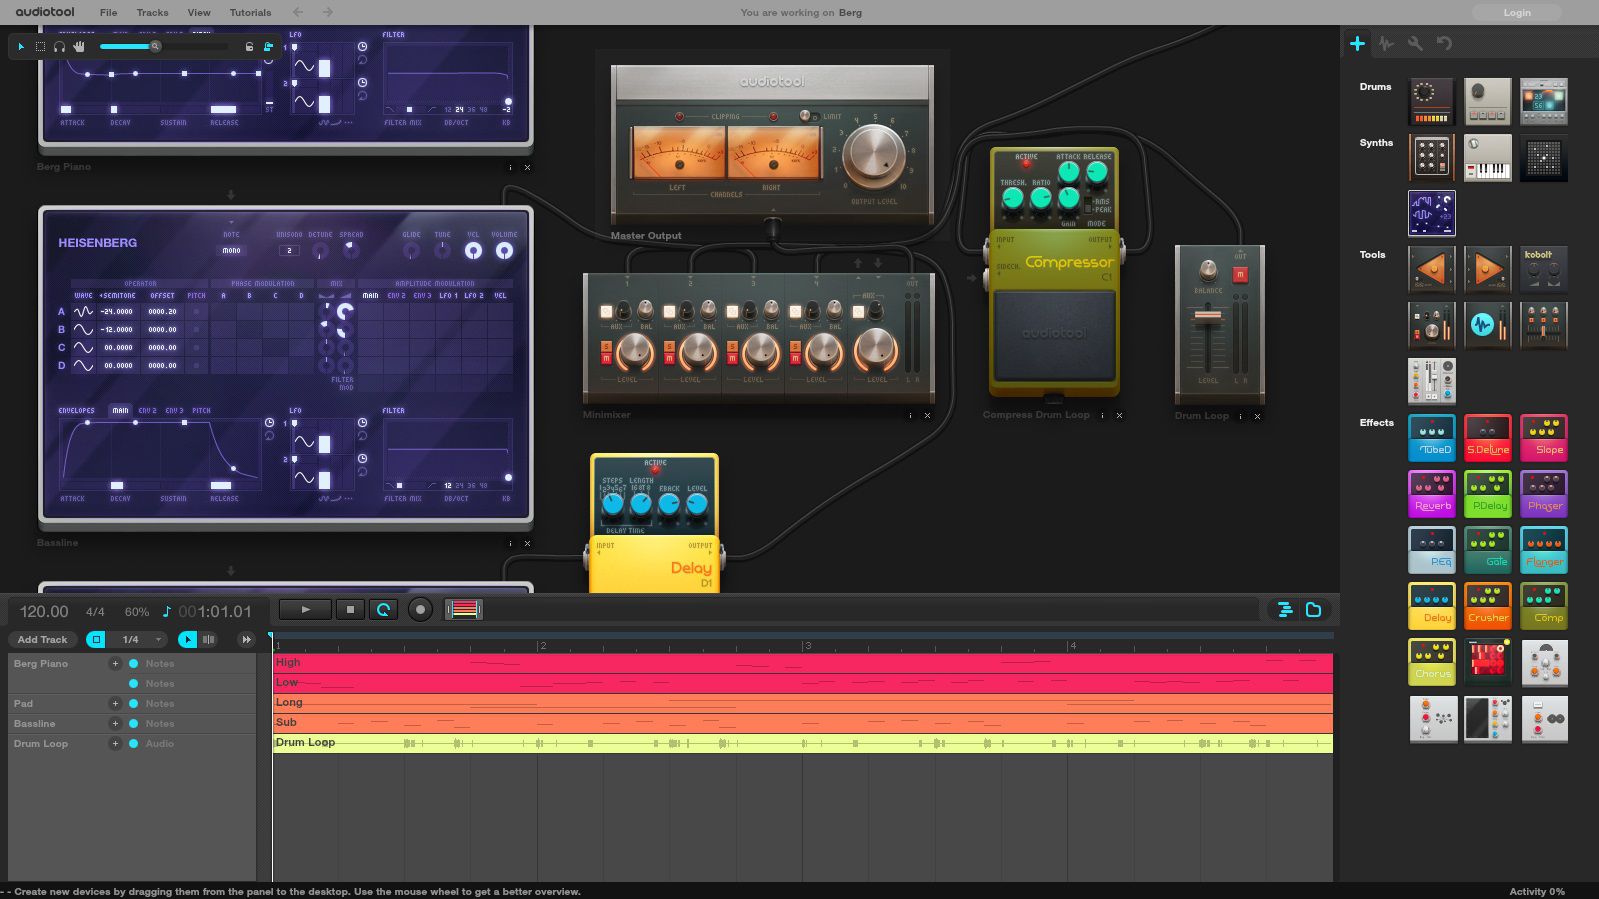Open operator A waveform selector
The image size is (1599, 899).
pyautogui.click(x=83, y=311)
